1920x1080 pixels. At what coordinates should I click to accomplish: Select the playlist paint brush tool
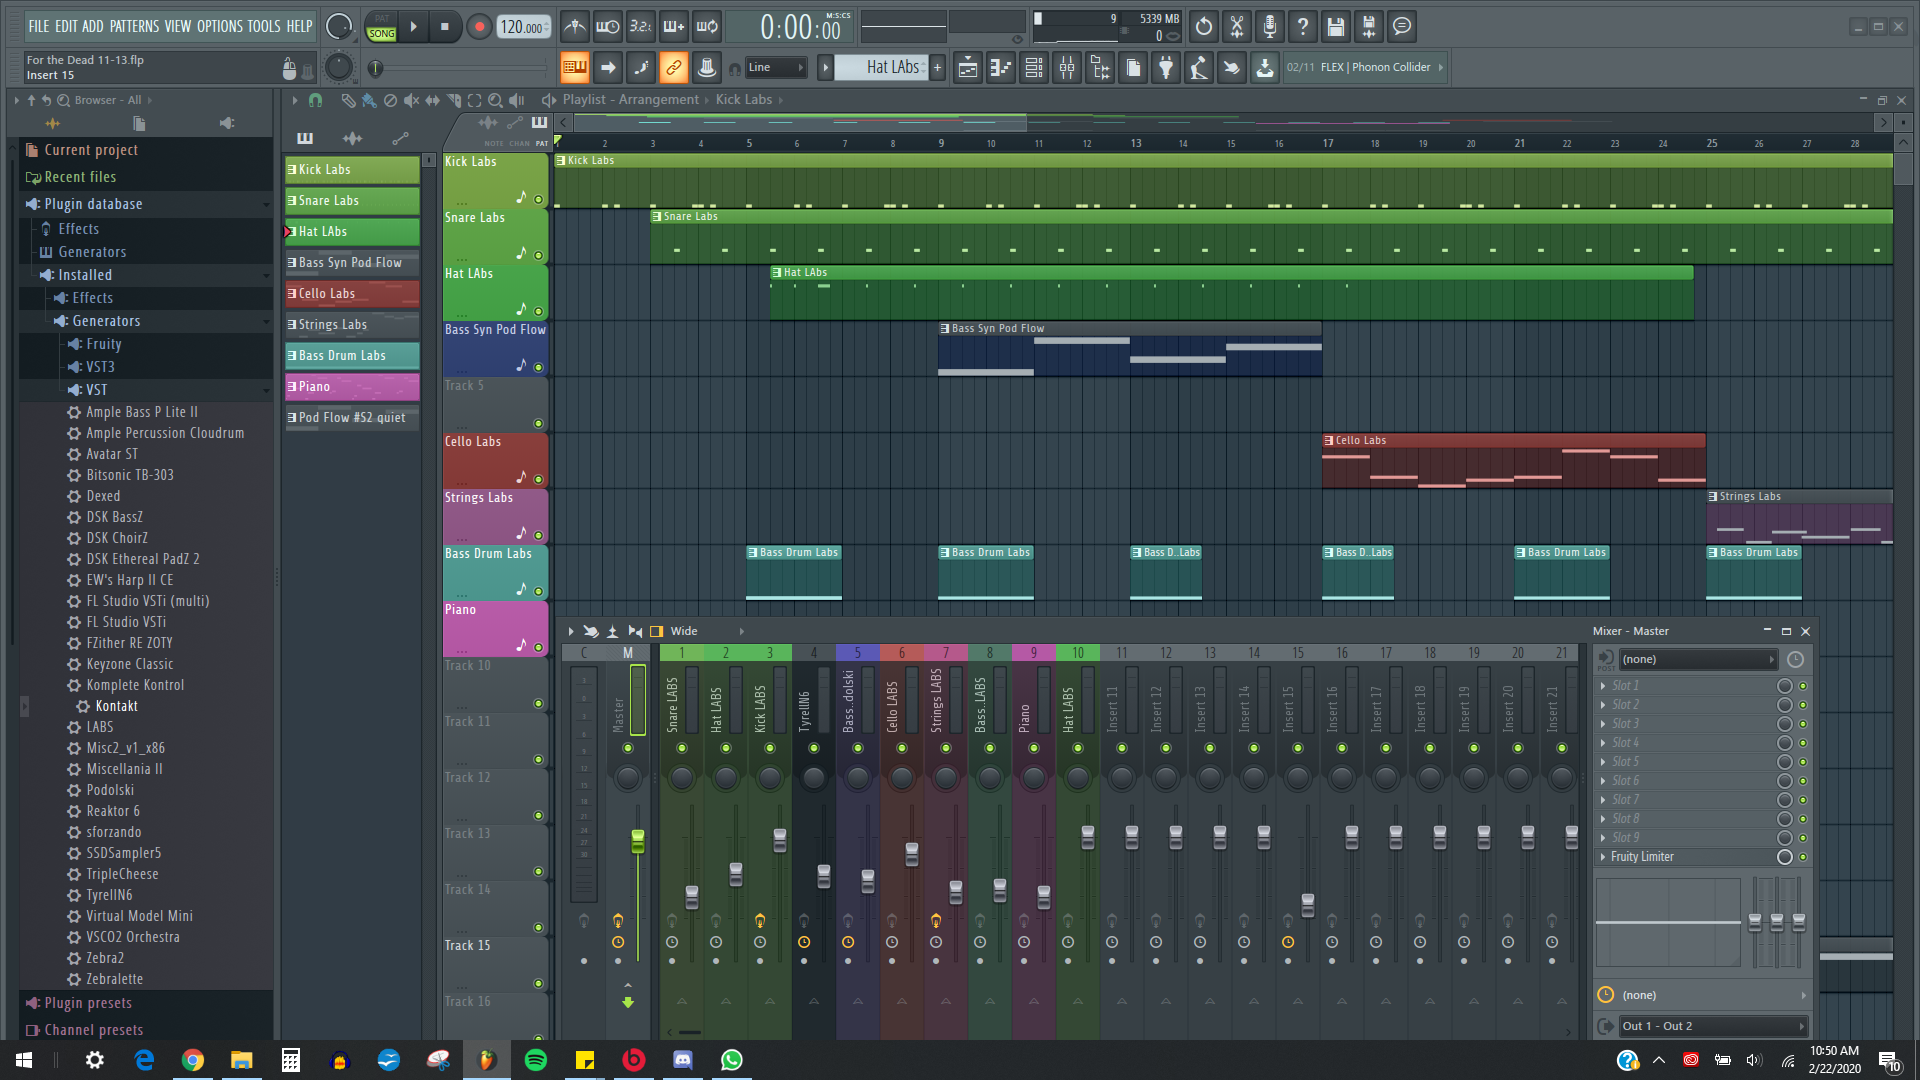(369, 100)
